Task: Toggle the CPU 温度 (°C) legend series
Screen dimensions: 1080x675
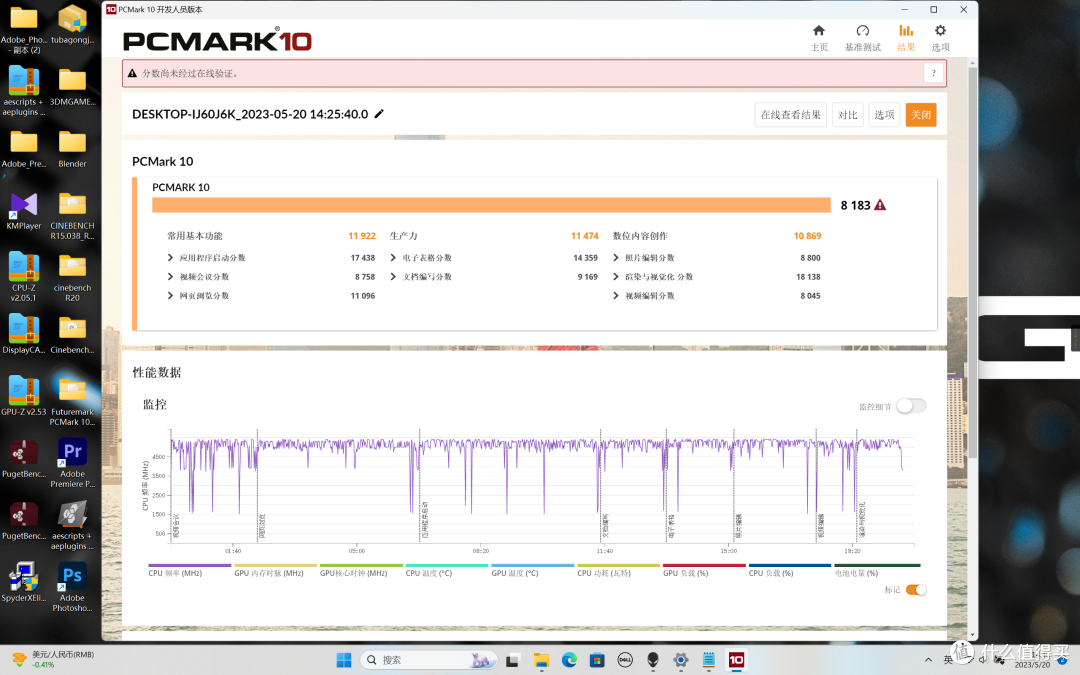Action: click(447, 571)
